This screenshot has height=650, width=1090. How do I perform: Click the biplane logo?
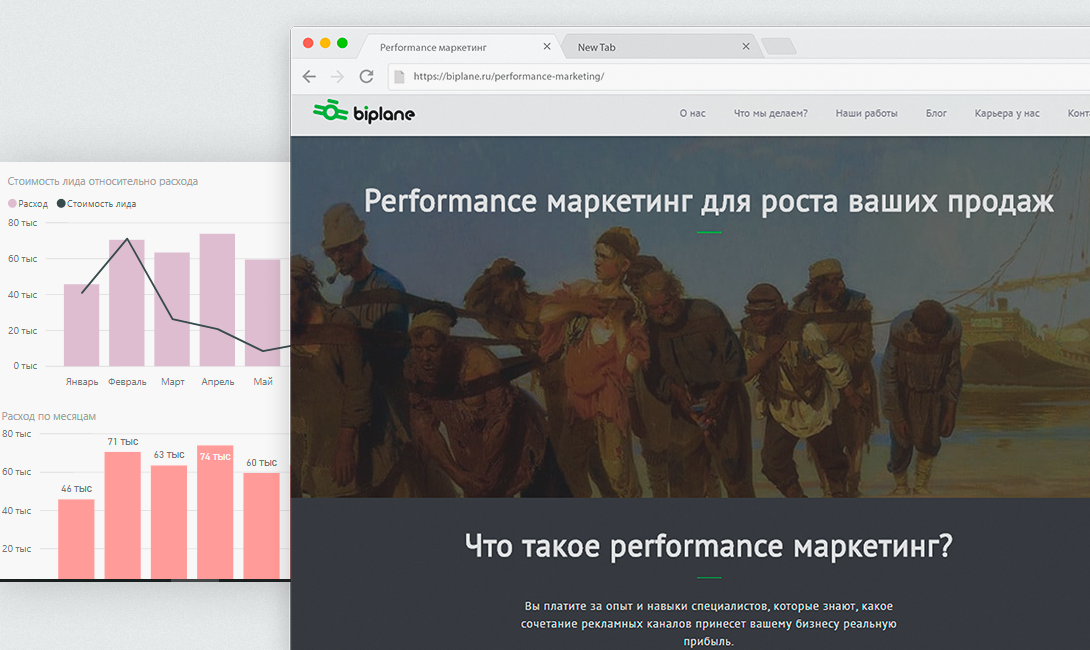[x=364, y=111]
